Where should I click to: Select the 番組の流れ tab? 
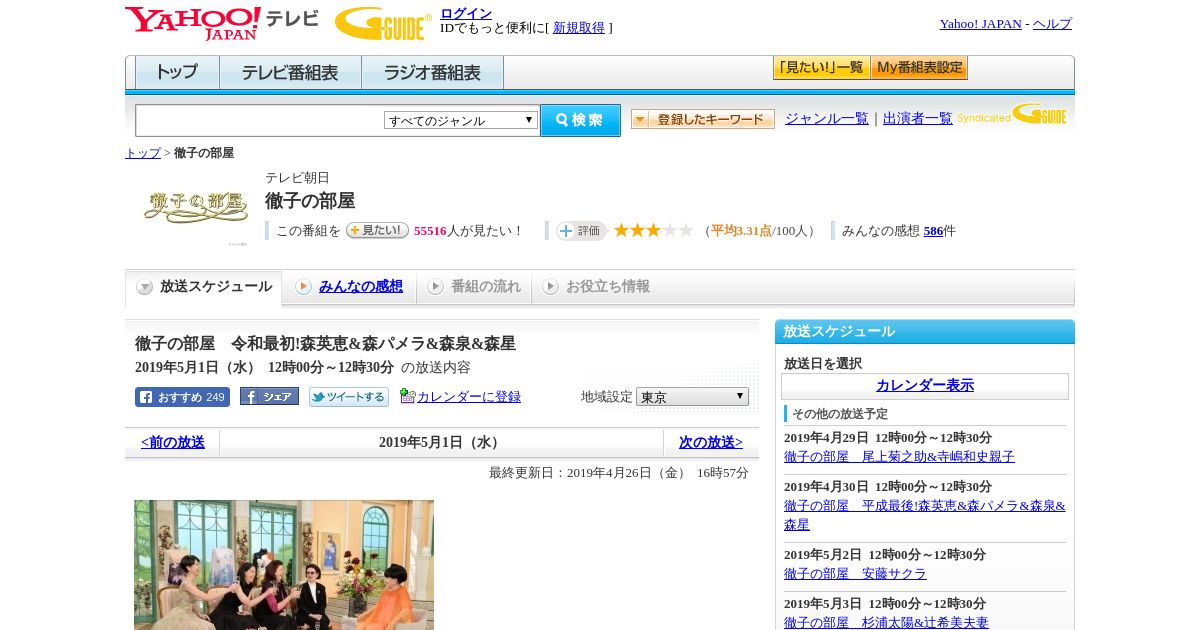pos(474,287)
